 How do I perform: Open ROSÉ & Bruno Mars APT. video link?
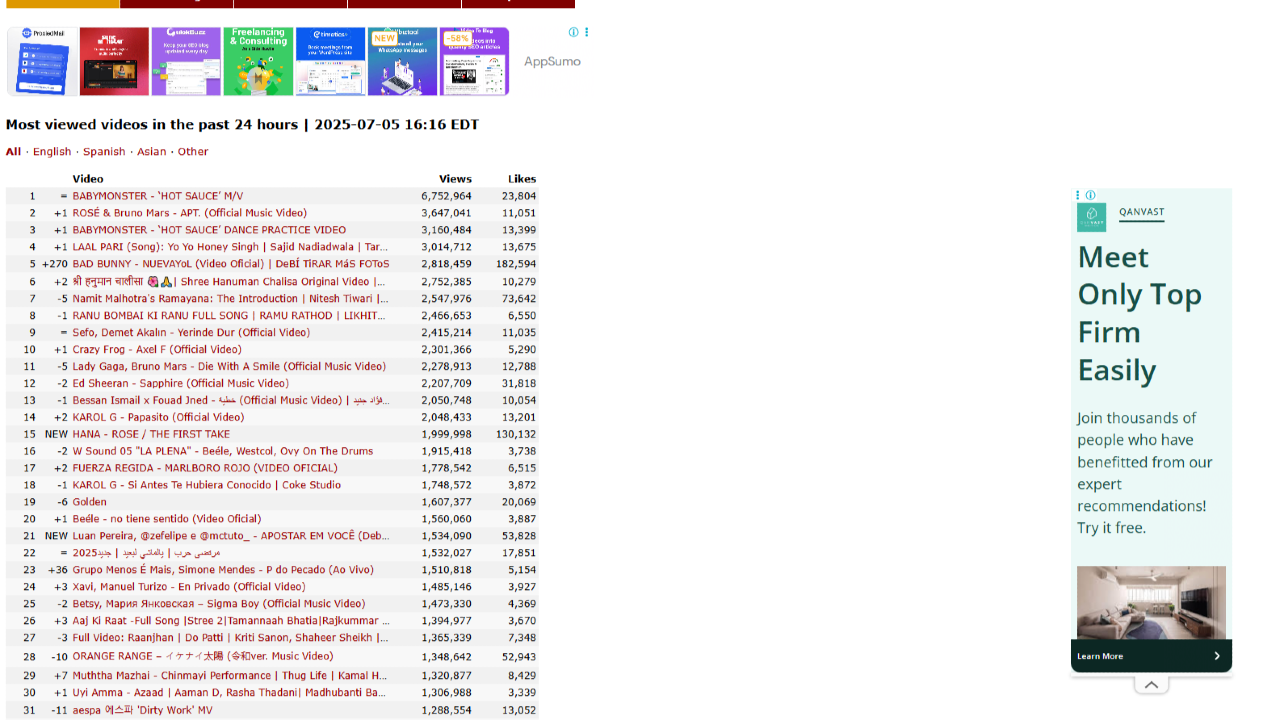click(x=190, y=213)
